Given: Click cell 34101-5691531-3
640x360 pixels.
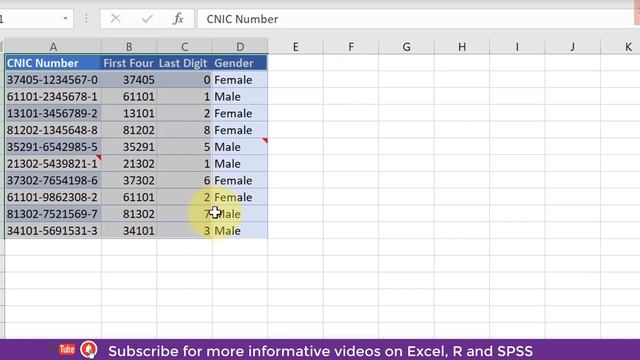Looking at the screenshot, I should click(53, 230).
